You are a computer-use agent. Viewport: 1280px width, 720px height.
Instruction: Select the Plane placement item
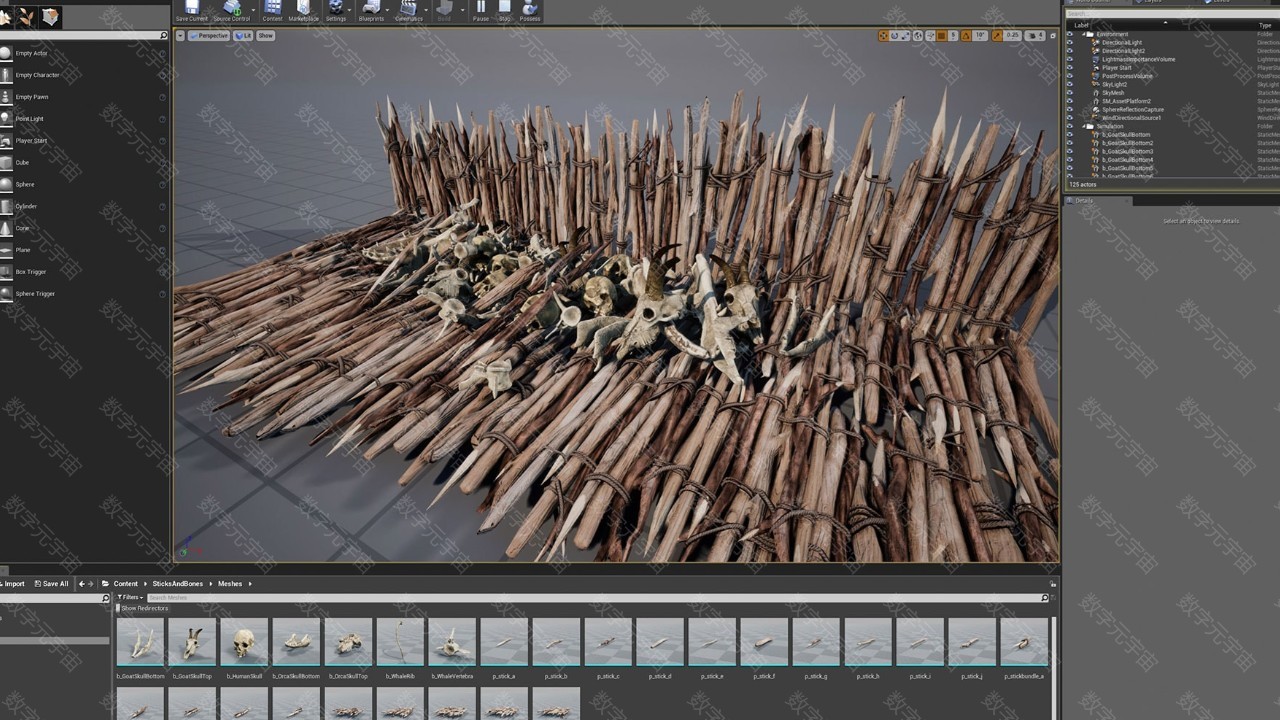[x=84, y=250]
